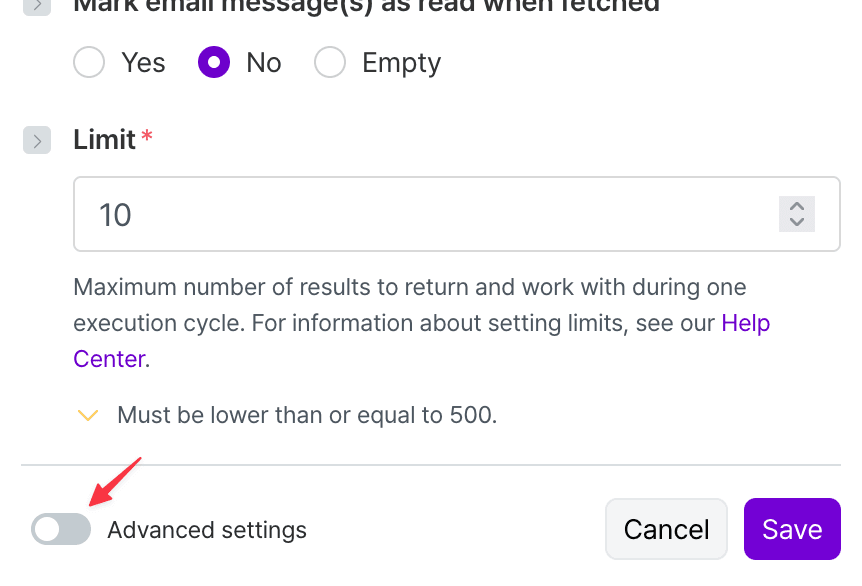862x586 pixels.
Task: Open the Help Center link
Action: 745,323
